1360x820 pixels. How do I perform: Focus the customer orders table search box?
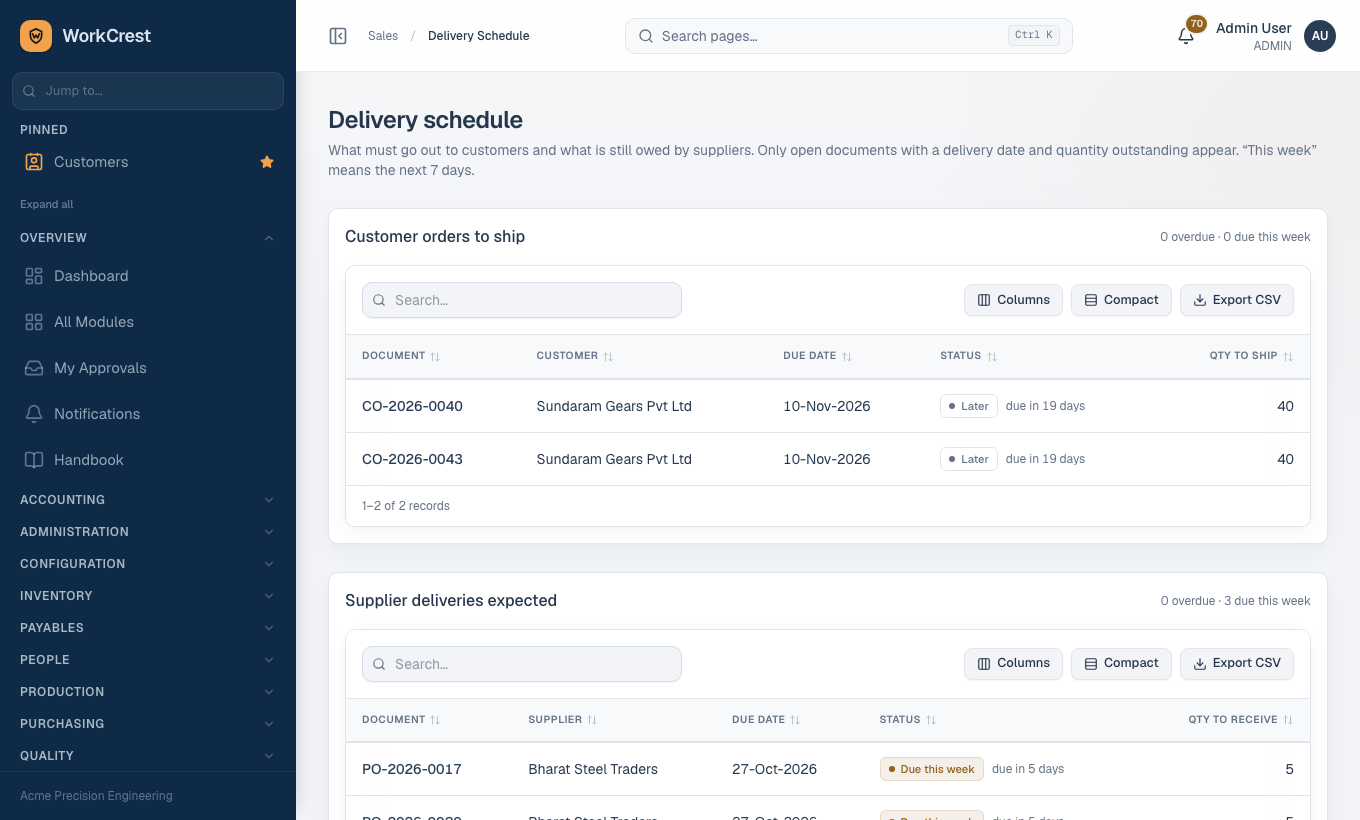click(x=522, y=300)
